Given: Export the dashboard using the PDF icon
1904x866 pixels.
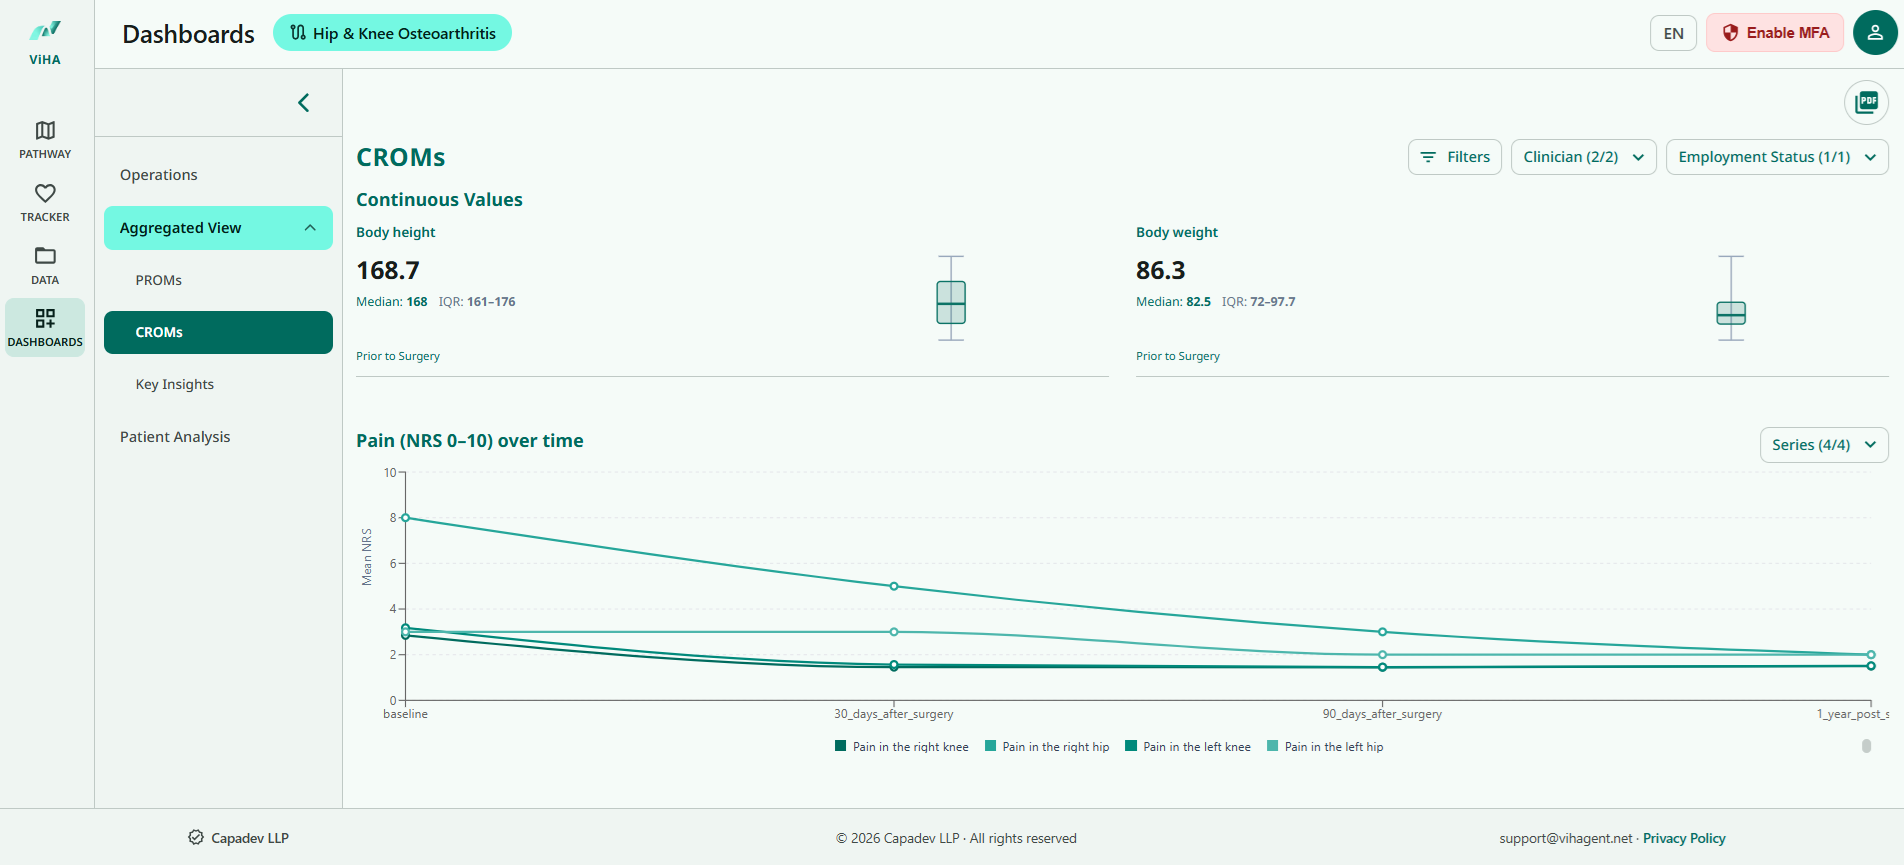Looking at the screenshot, I should [x=1866, y=102].
